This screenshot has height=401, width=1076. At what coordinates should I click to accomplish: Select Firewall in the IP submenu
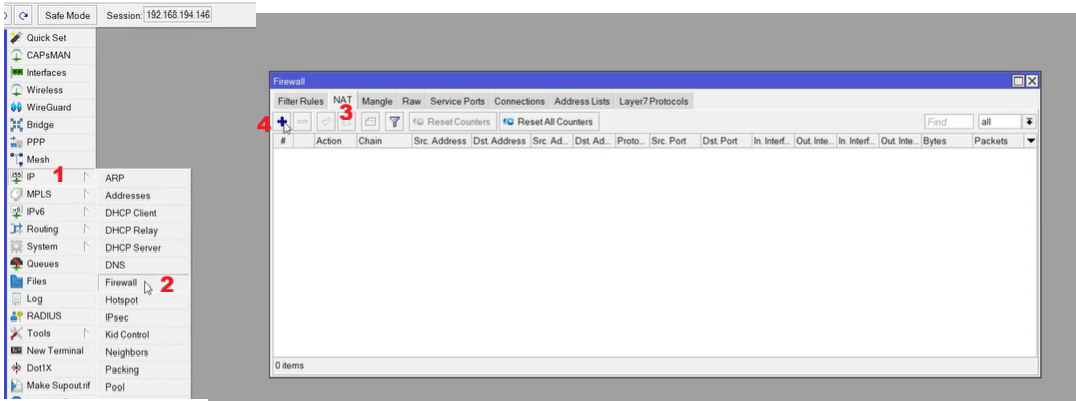121,283
